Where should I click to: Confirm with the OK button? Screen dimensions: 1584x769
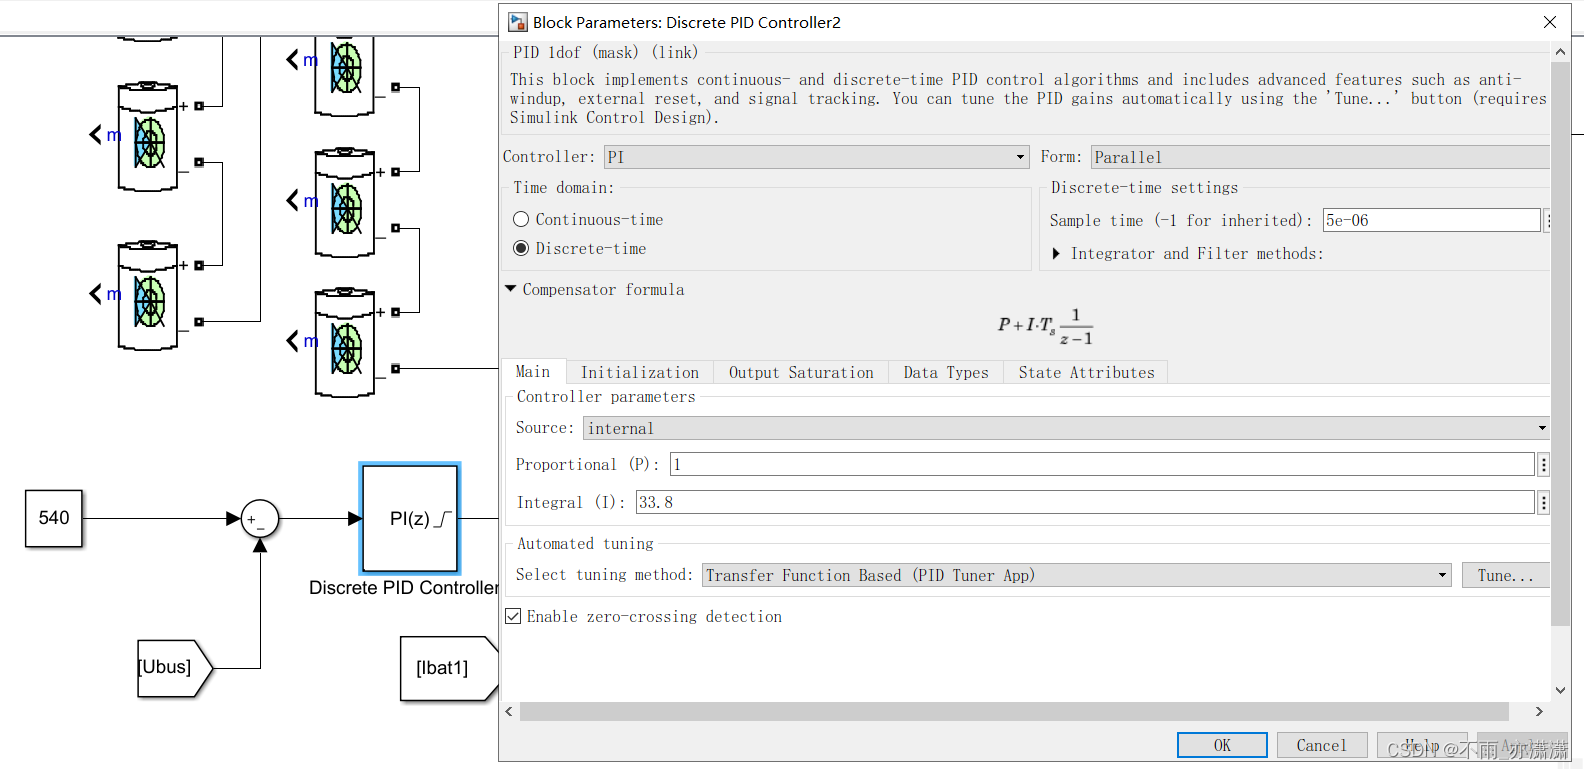tap(1222, 745)
